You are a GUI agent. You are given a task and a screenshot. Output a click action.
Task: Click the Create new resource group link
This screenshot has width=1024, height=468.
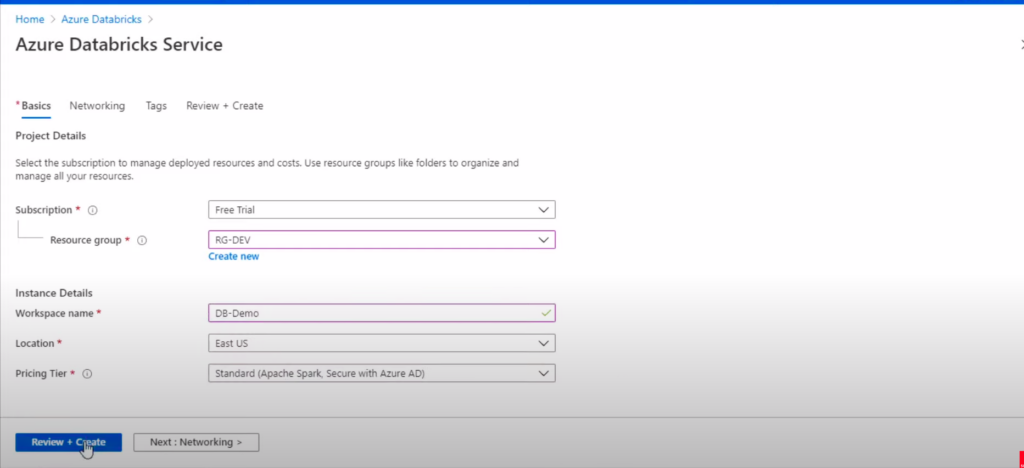(x=233, y=257)
